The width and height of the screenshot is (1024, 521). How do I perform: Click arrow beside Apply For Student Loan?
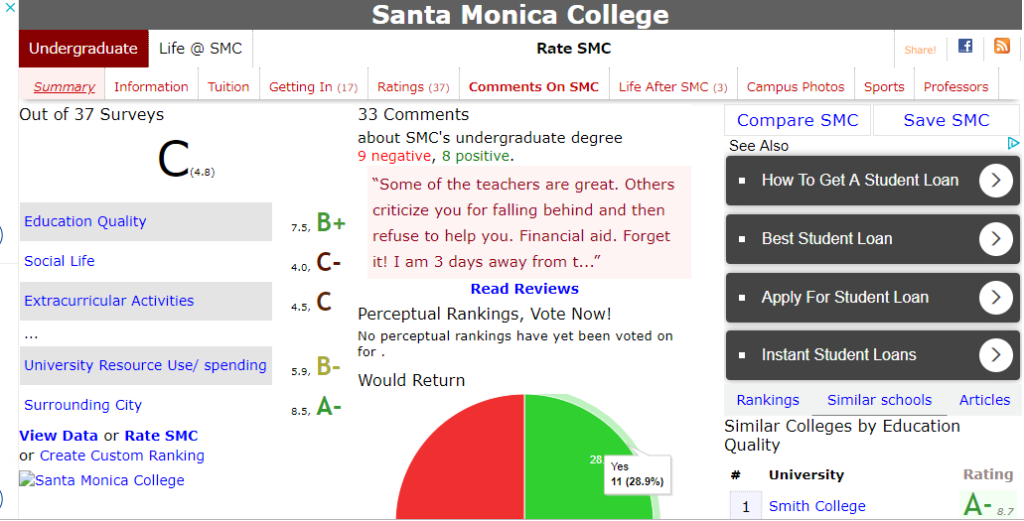[995, 298]
